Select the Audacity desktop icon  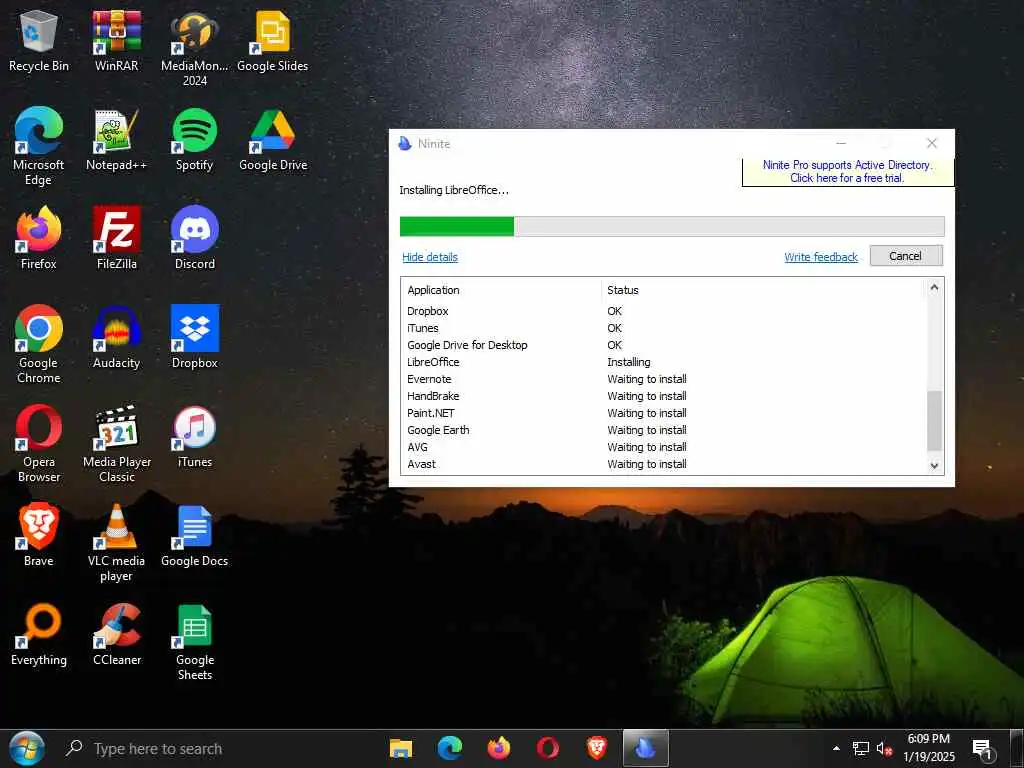pyautogui.click(x=116, y=338)
